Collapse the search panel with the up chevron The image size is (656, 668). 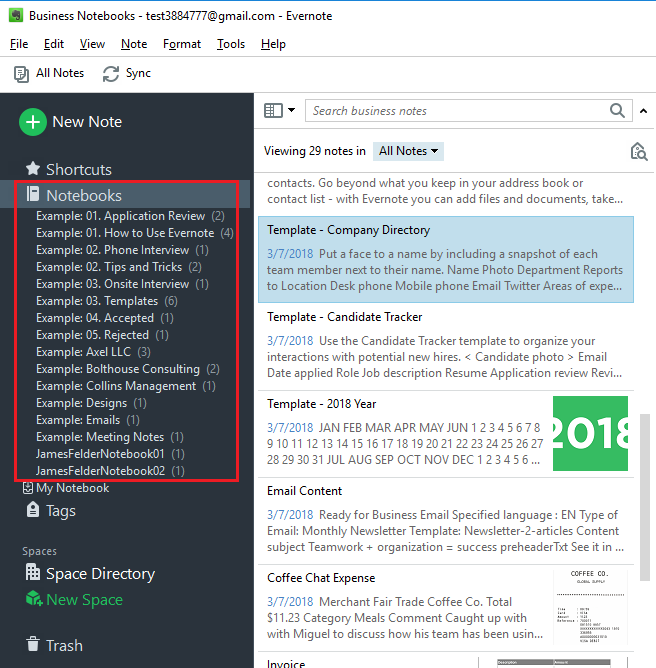643,111
